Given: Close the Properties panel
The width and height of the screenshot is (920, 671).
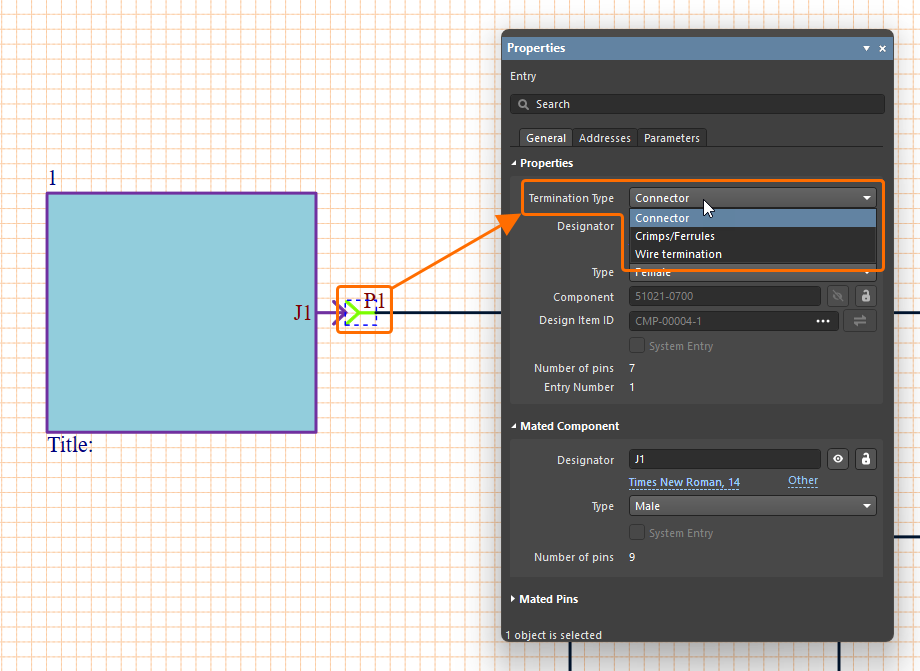Looking at the screenshot, I should 882,48.
